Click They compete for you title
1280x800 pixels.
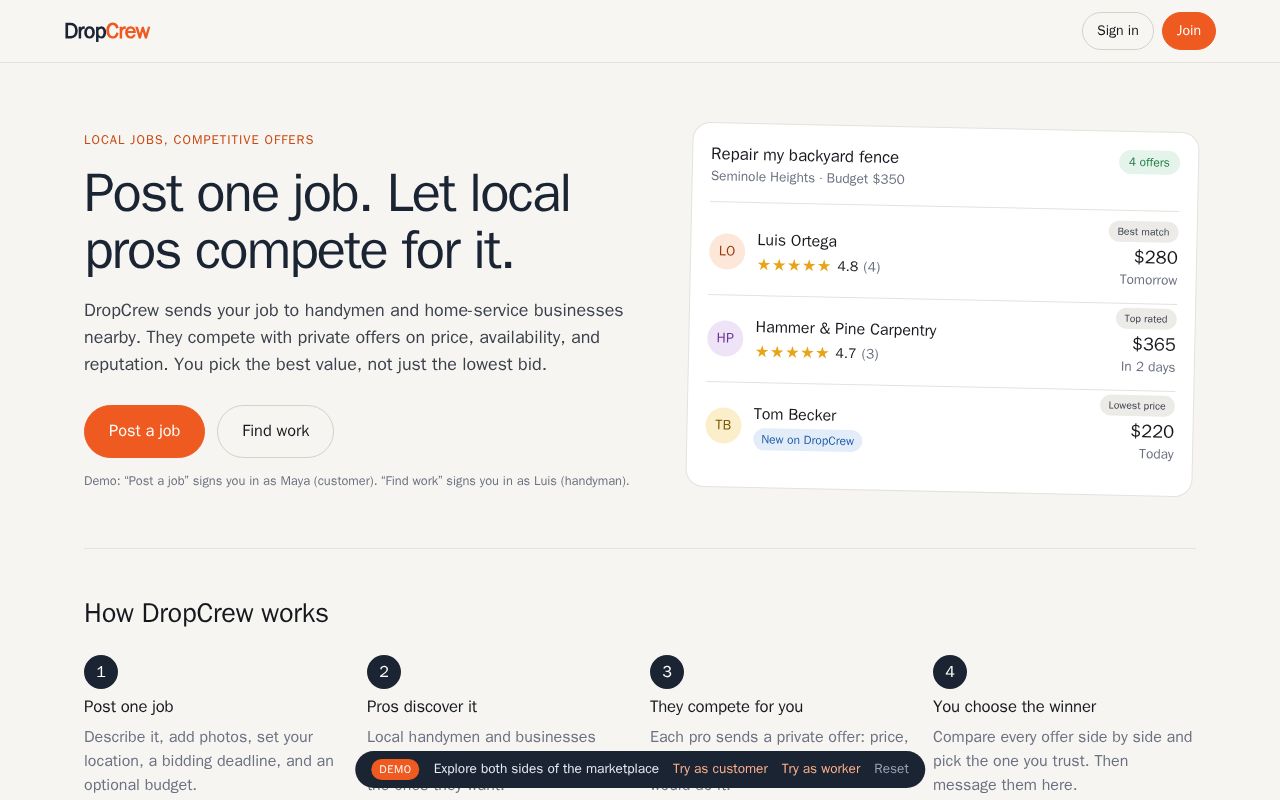726,707
